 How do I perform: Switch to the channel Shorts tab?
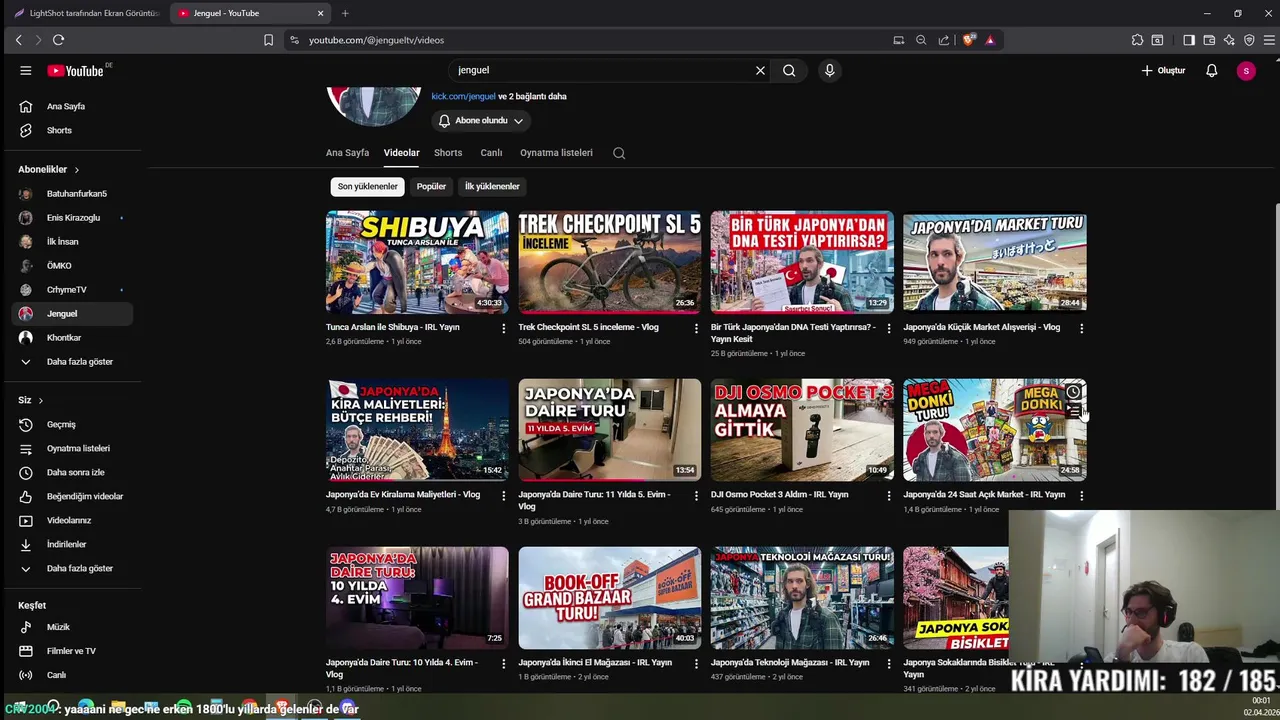pyautogui.click(x=448, y=153)
